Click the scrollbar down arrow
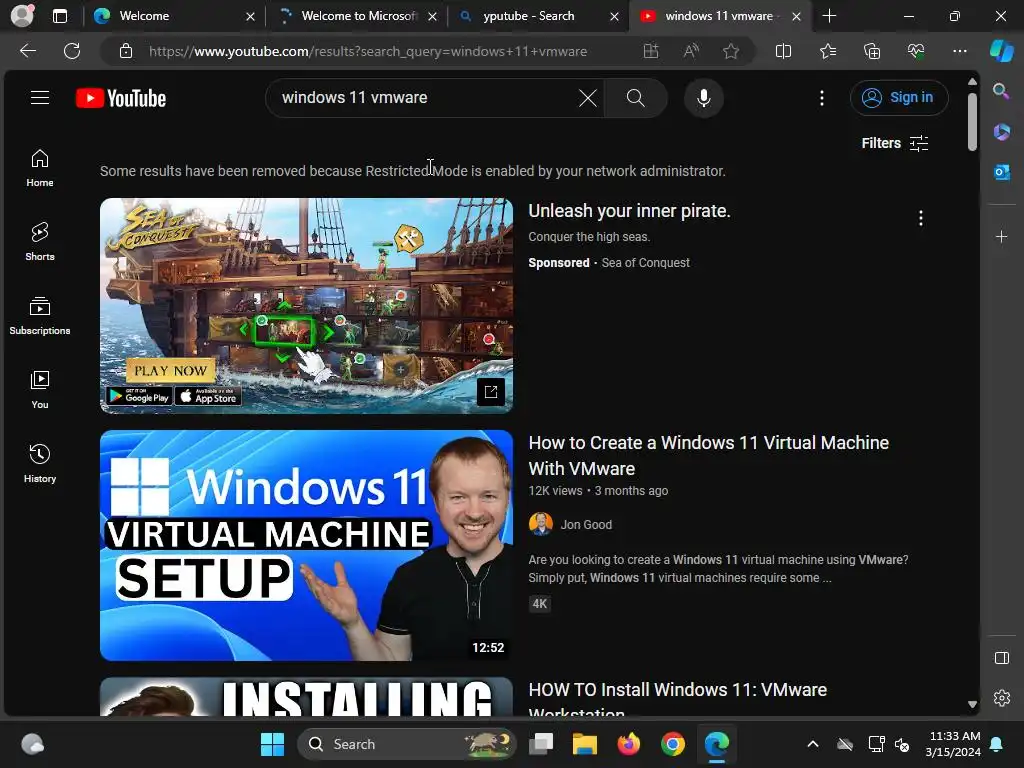The image size is (1024, 768). [972, 705]
